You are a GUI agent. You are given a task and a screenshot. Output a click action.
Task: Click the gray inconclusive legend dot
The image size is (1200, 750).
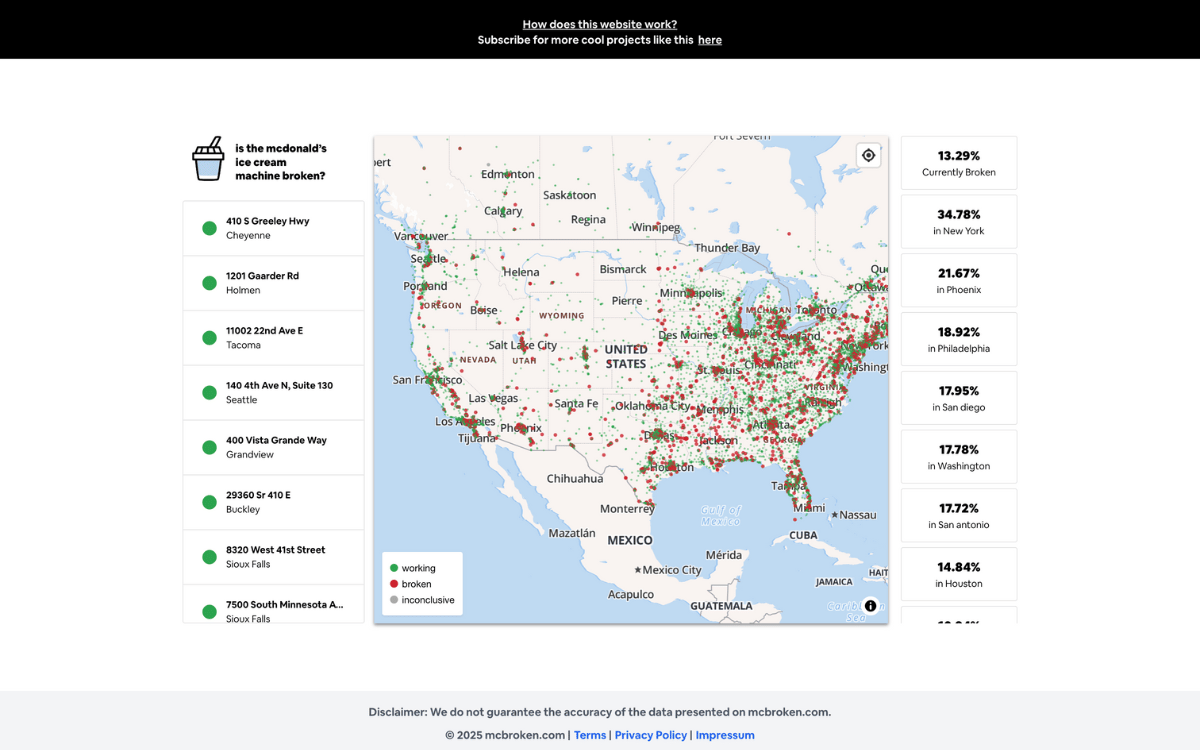pyautogui.click(x=394, y=600)
